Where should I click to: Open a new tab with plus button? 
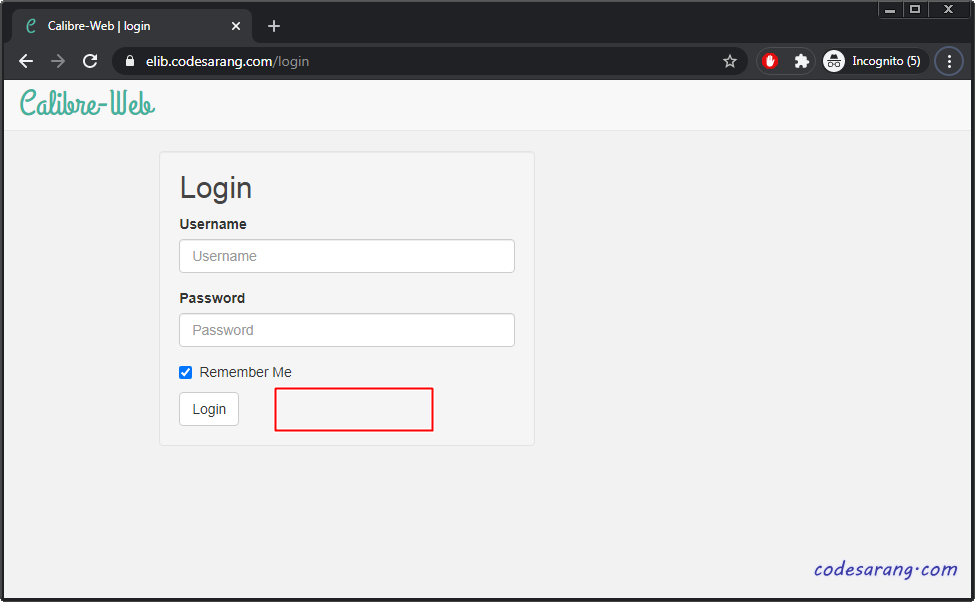274,26
